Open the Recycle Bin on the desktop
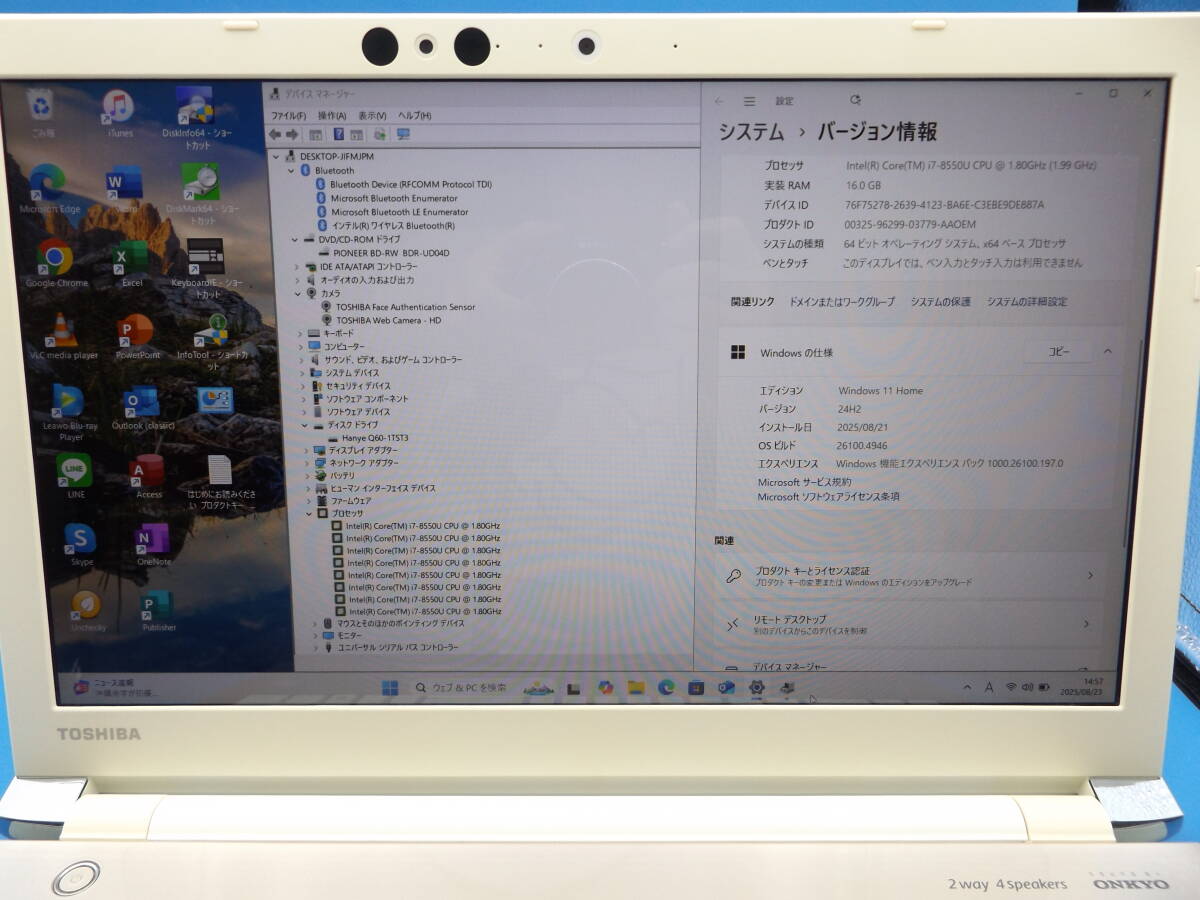Viewport: 1200px width, 900px height. click(42, 110)
